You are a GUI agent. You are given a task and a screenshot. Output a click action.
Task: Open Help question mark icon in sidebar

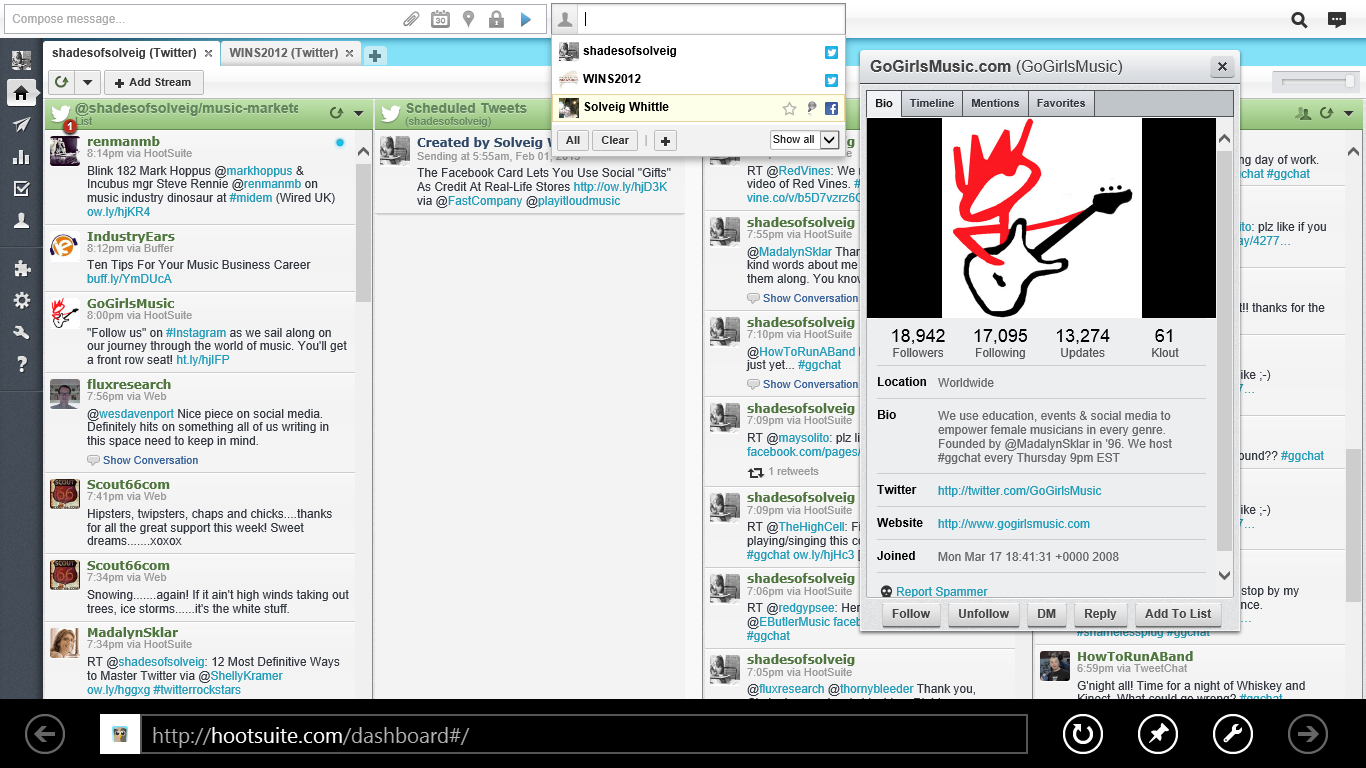(x=21, y=365)
